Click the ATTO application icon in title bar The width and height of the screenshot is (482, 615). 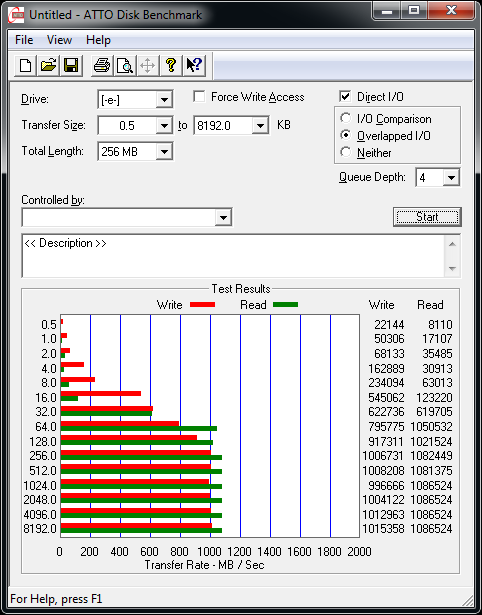[x=16, y=15]
